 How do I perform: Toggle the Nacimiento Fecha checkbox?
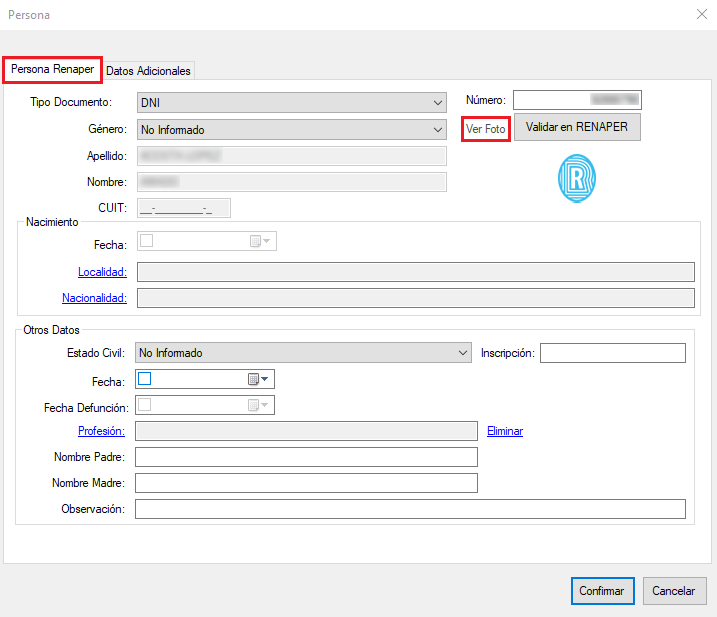146,241
